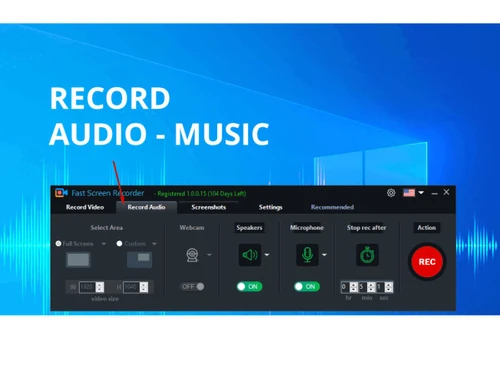Click the green microphone icon
Viewport: 500px width, 375px height.
[307, 255]
